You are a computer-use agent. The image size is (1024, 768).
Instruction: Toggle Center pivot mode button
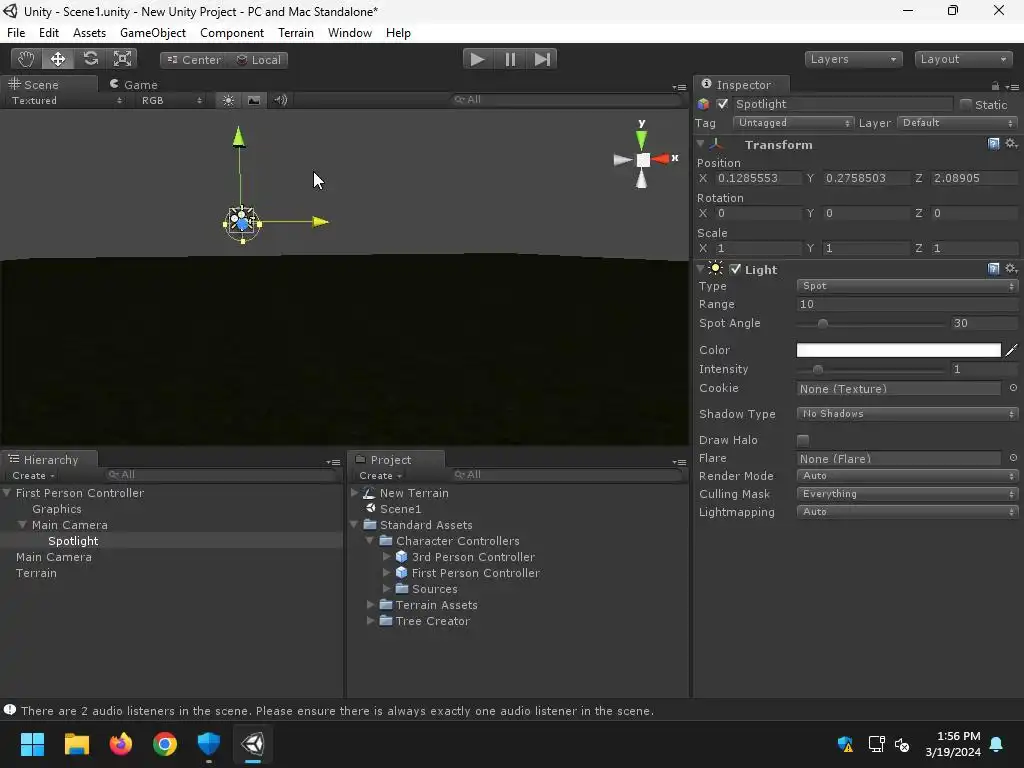194,59
